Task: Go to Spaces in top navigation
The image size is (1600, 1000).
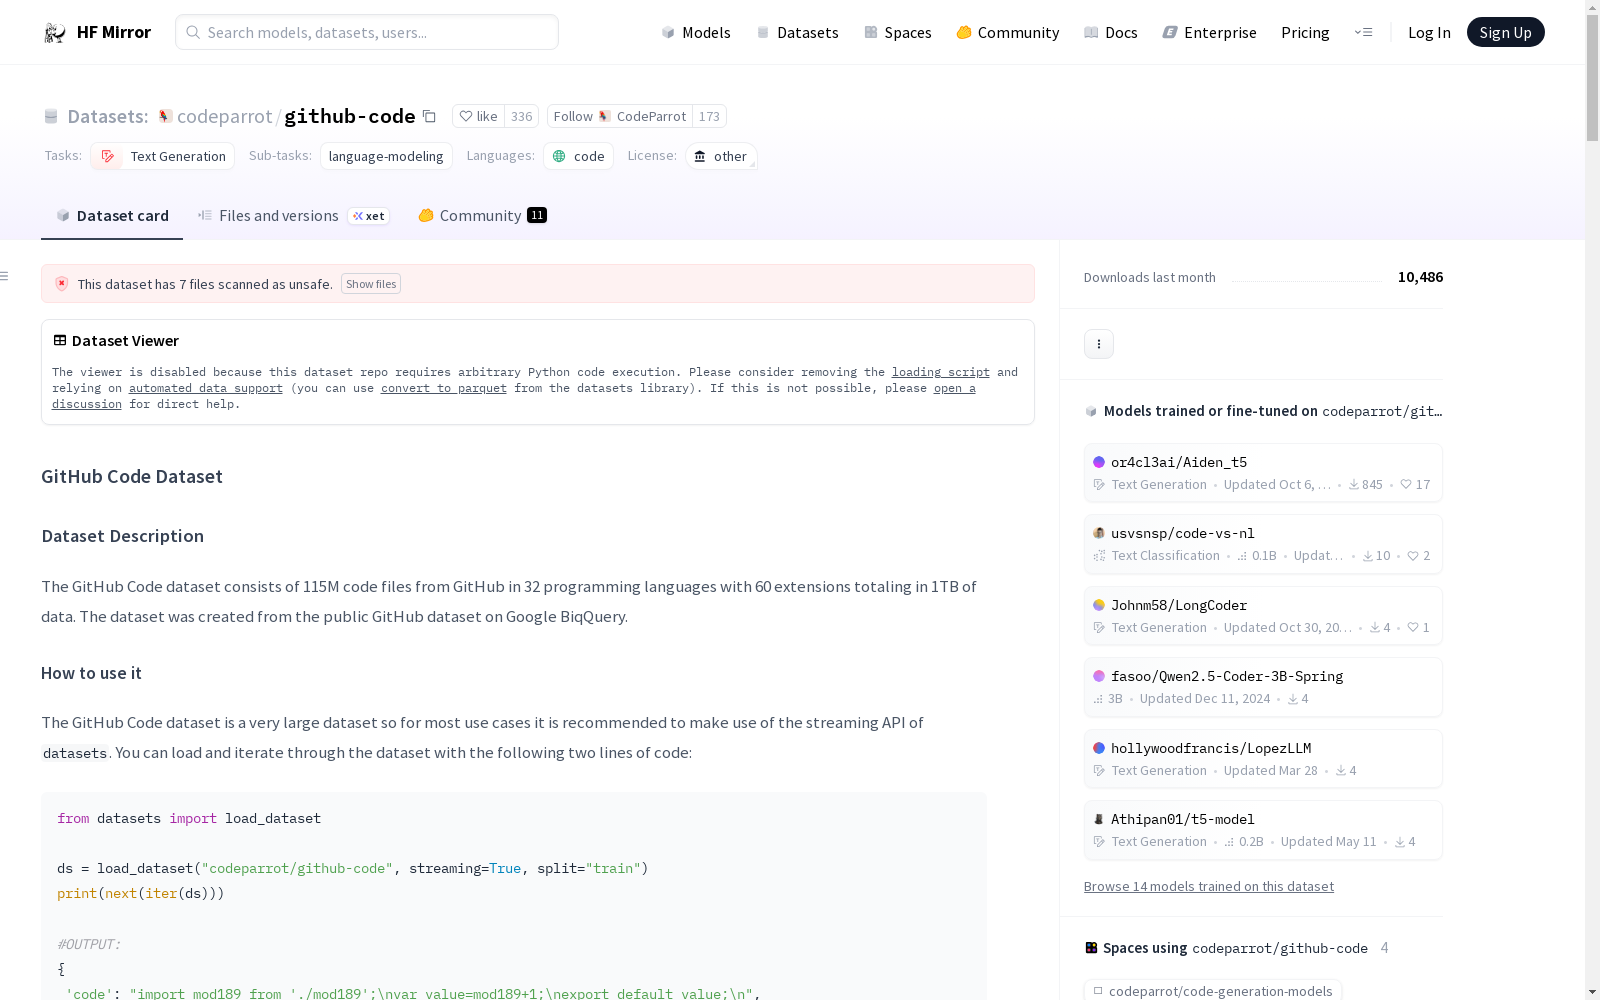Action: [x=898, y=32]
